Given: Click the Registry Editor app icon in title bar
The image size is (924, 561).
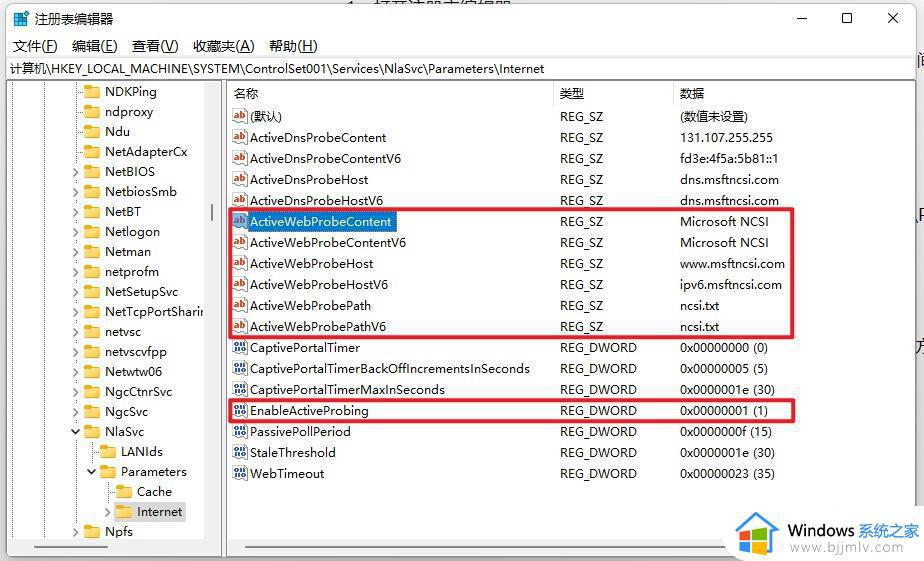Looking at the screenshot, I should click(21, 19).
